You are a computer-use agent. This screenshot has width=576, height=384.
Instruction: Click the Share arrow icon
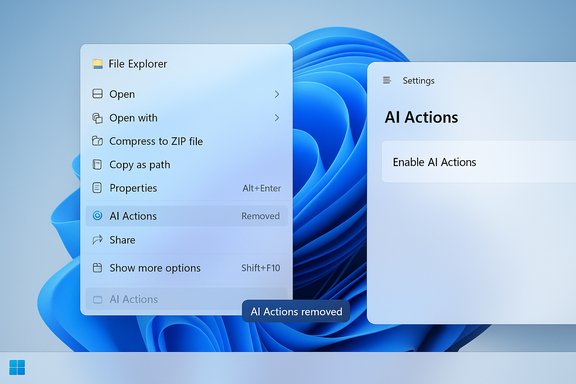[97, 240]
